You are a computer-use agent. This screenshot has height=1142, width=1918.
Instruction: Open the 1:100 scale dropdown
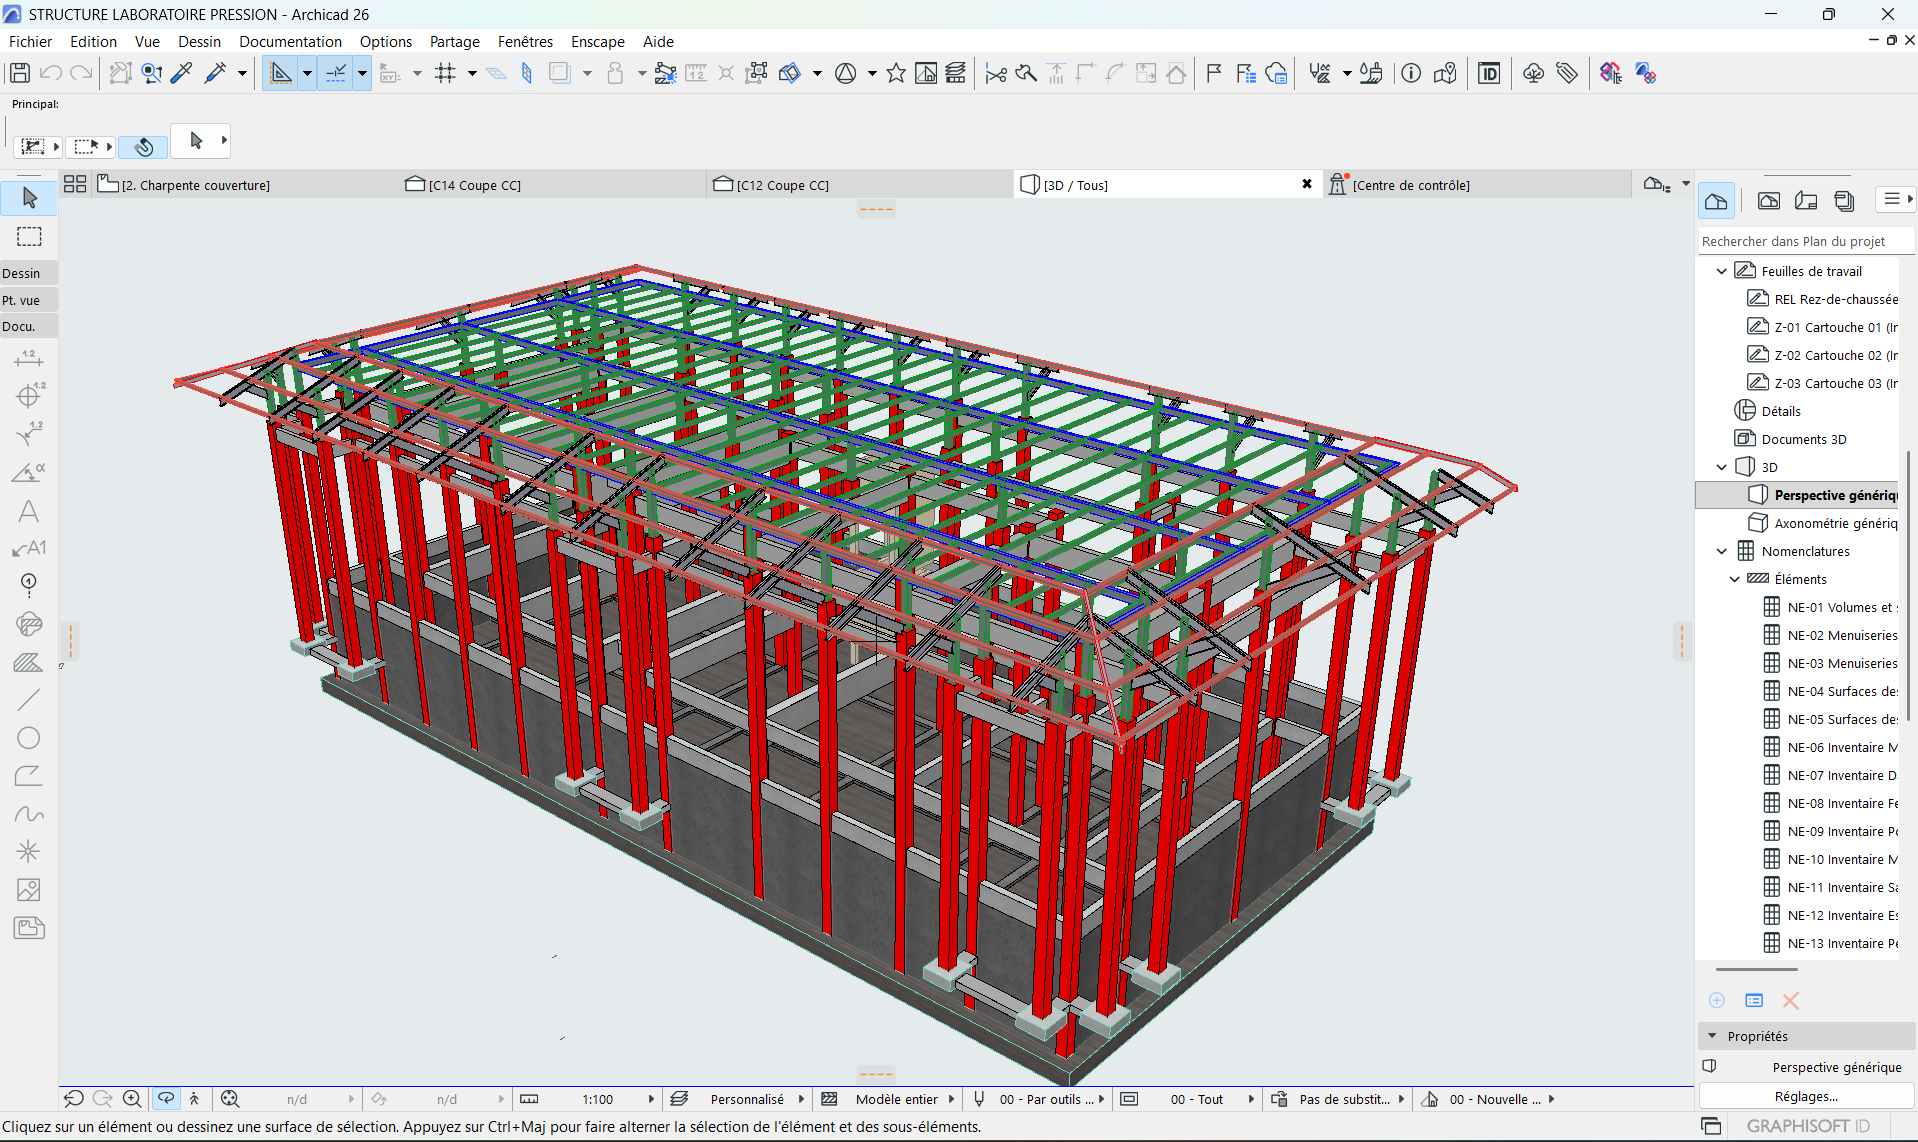coord(598,1099)
